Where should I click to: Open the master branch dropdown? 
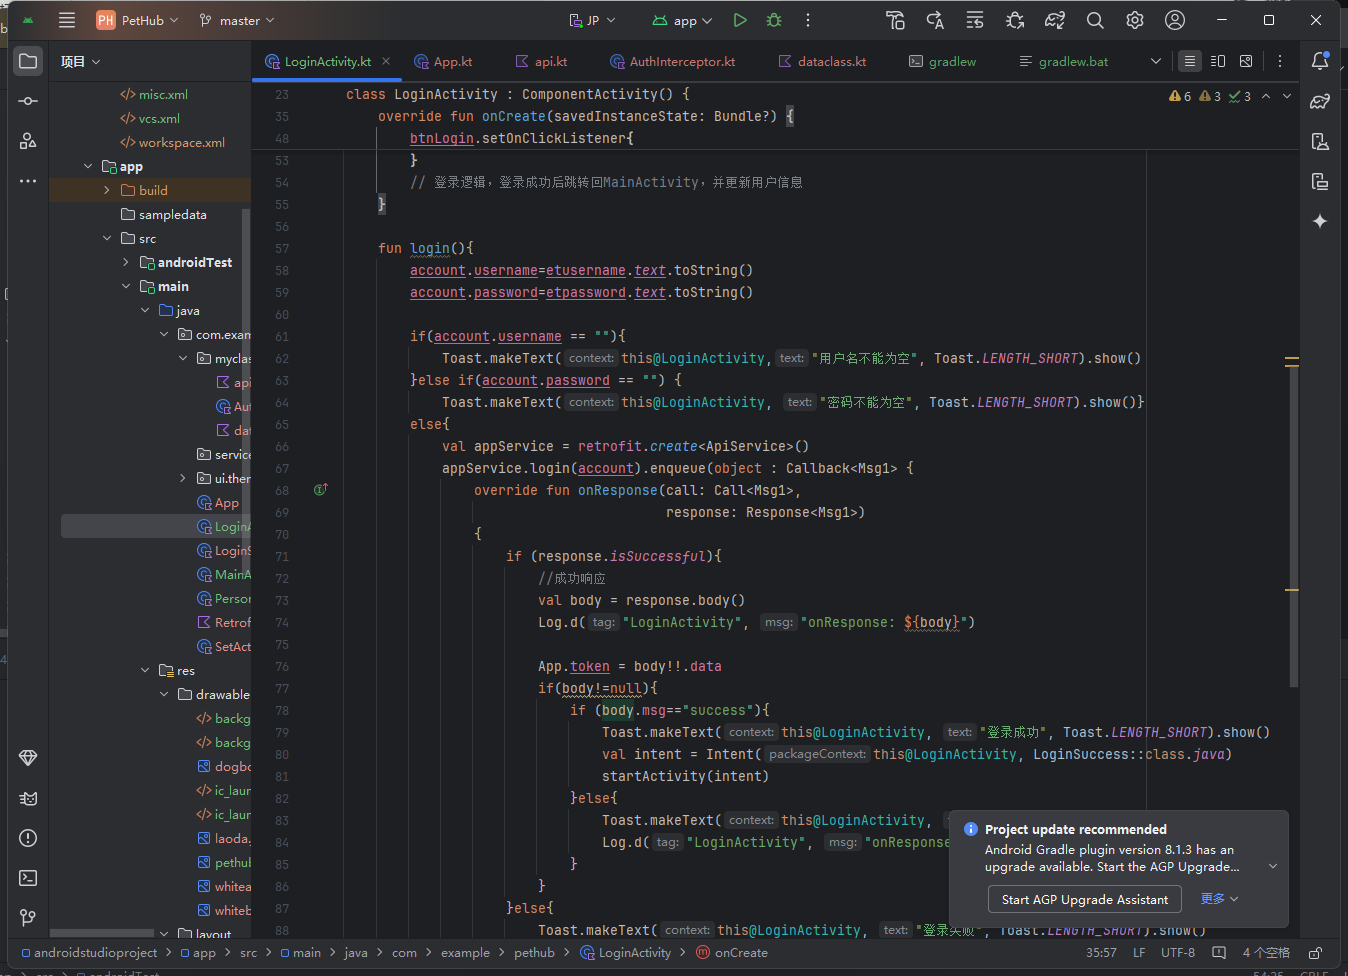click(237, 20)
